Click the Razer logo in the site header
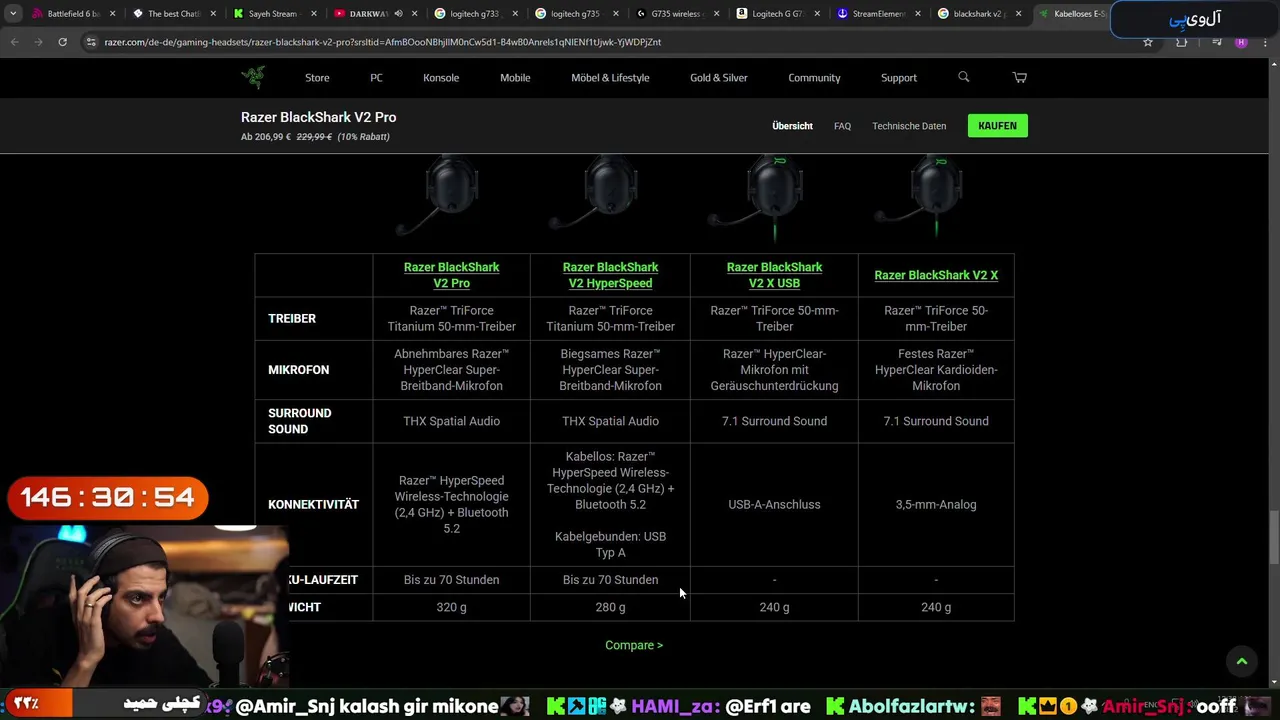Screen dimensions: 1280x720 coord(253,77)
